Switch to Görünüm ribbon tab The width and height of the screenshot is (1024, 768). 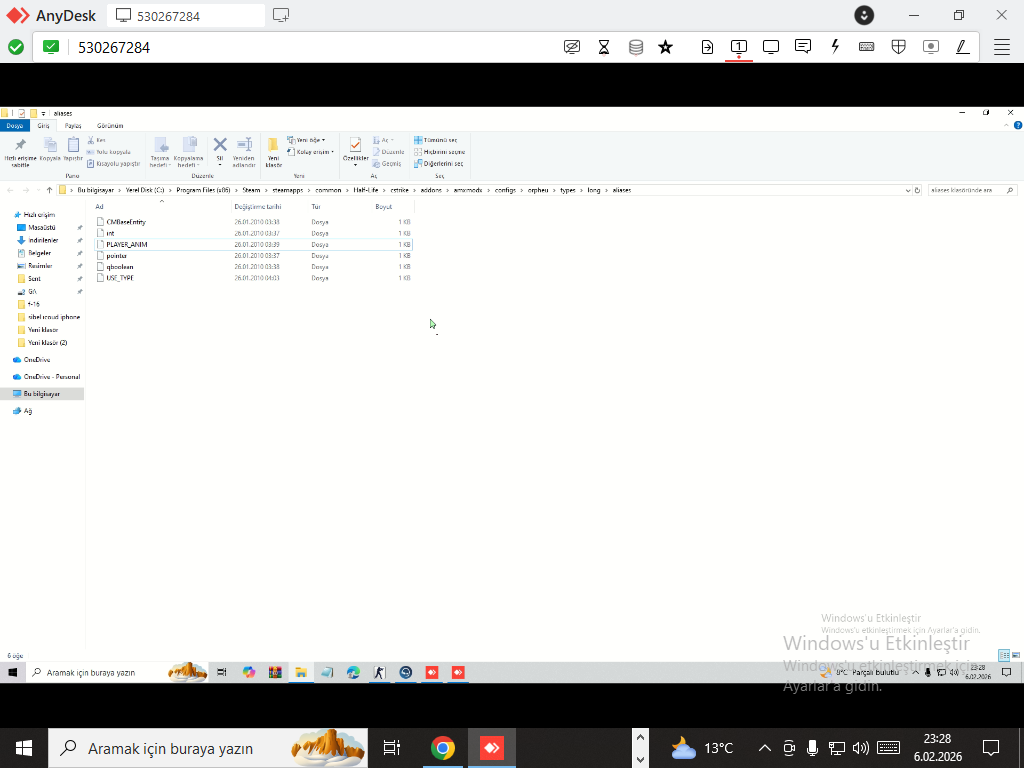tap(110, 125)
